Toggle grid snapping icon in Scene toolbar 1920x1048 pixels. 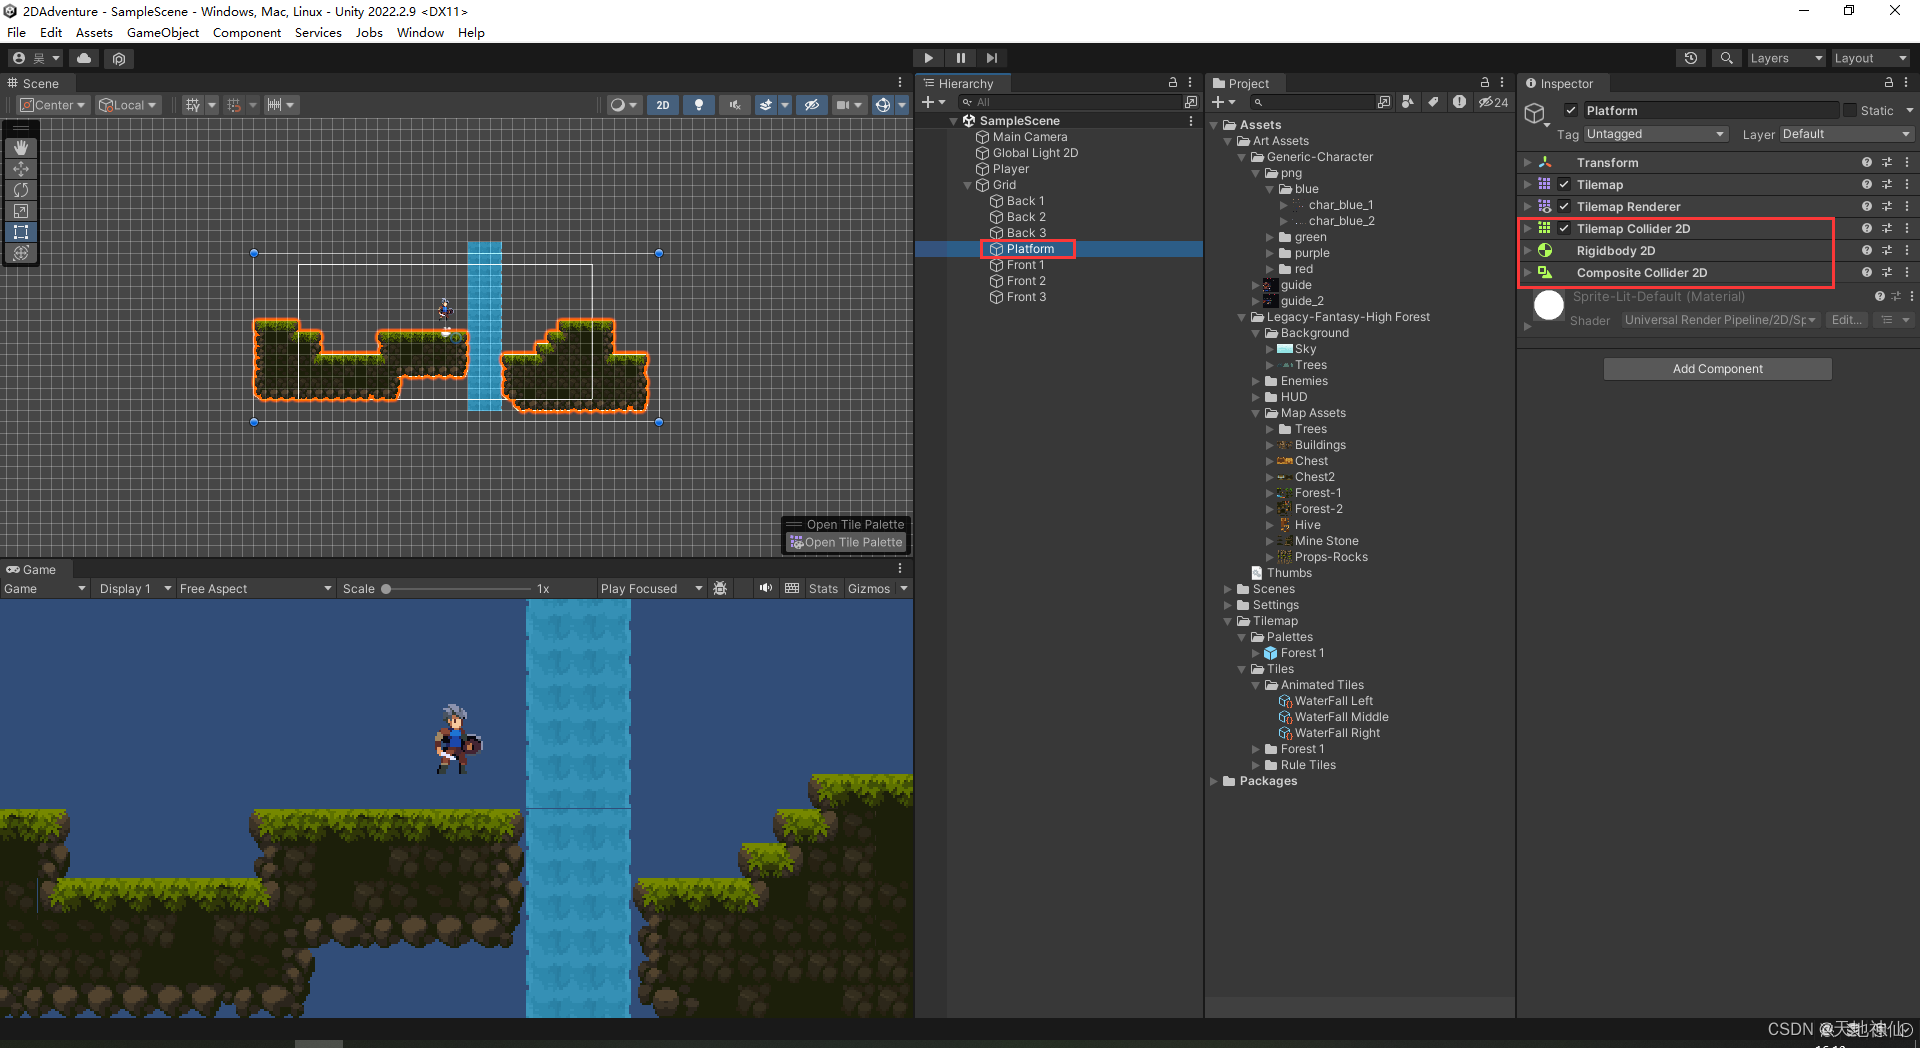tap(234, 105)
